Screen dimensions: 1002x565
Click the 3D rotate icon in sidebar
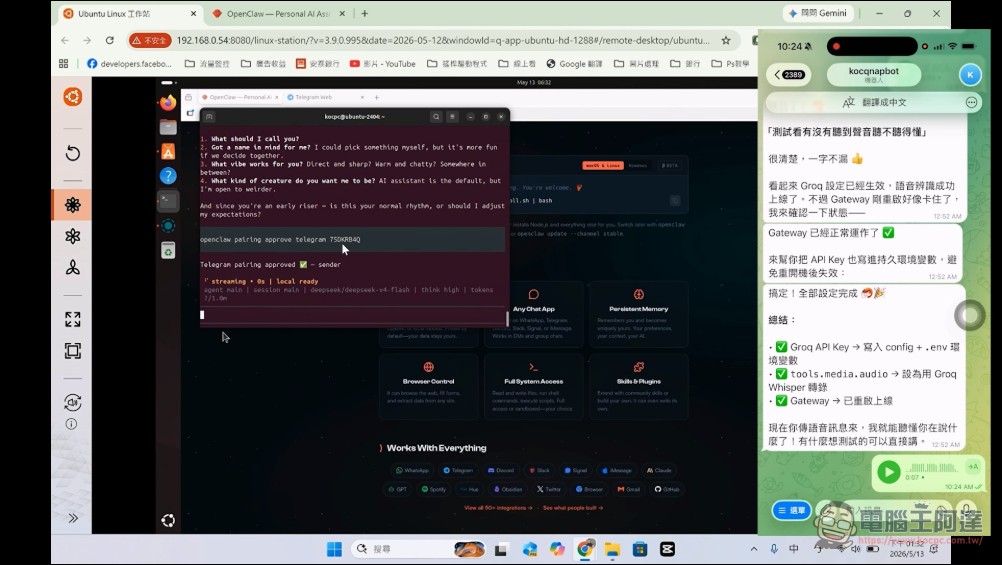pyautogui.click(x=73, y=402)
